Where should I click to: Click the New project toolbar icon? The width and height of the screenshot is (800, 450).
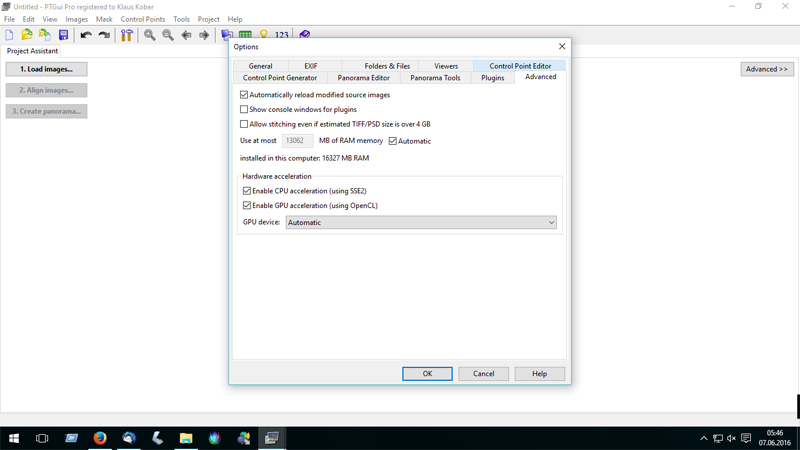point(10,35)
